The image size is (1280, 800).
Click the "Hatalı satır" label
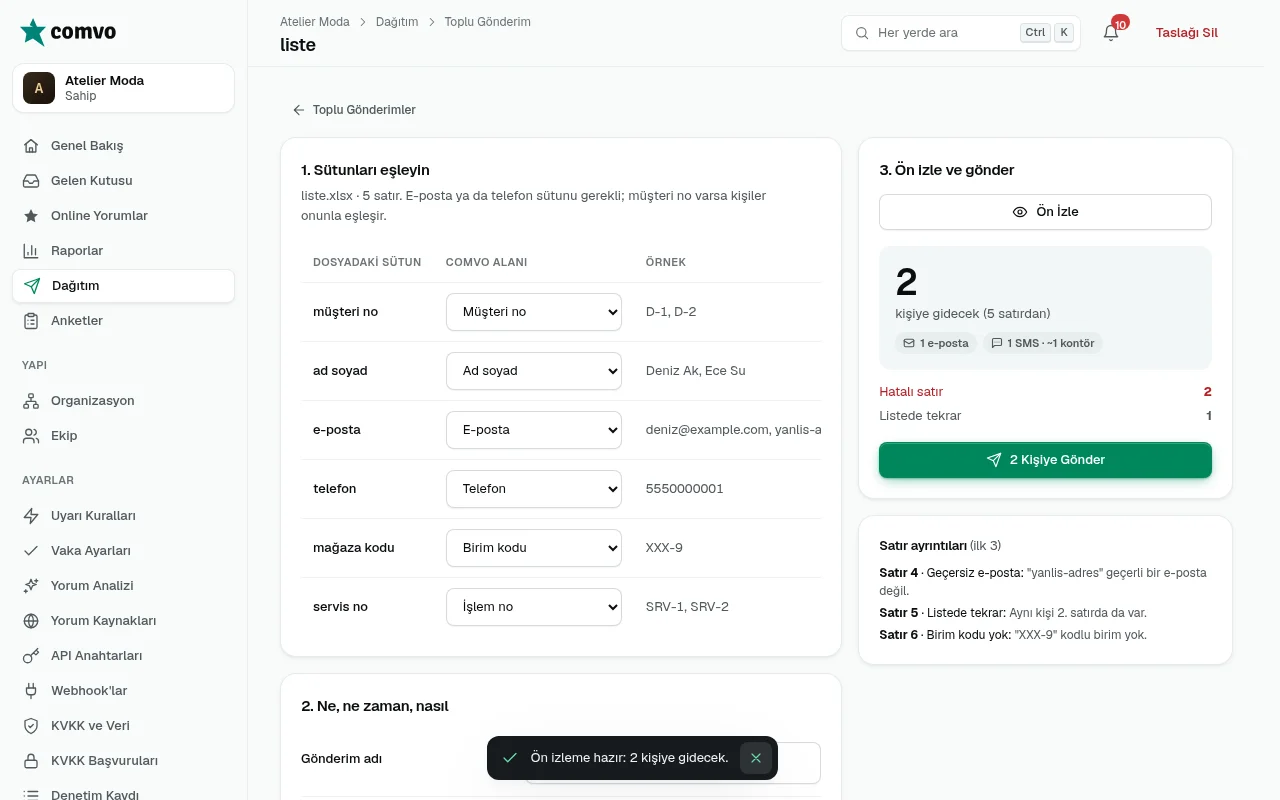point(911,392)
